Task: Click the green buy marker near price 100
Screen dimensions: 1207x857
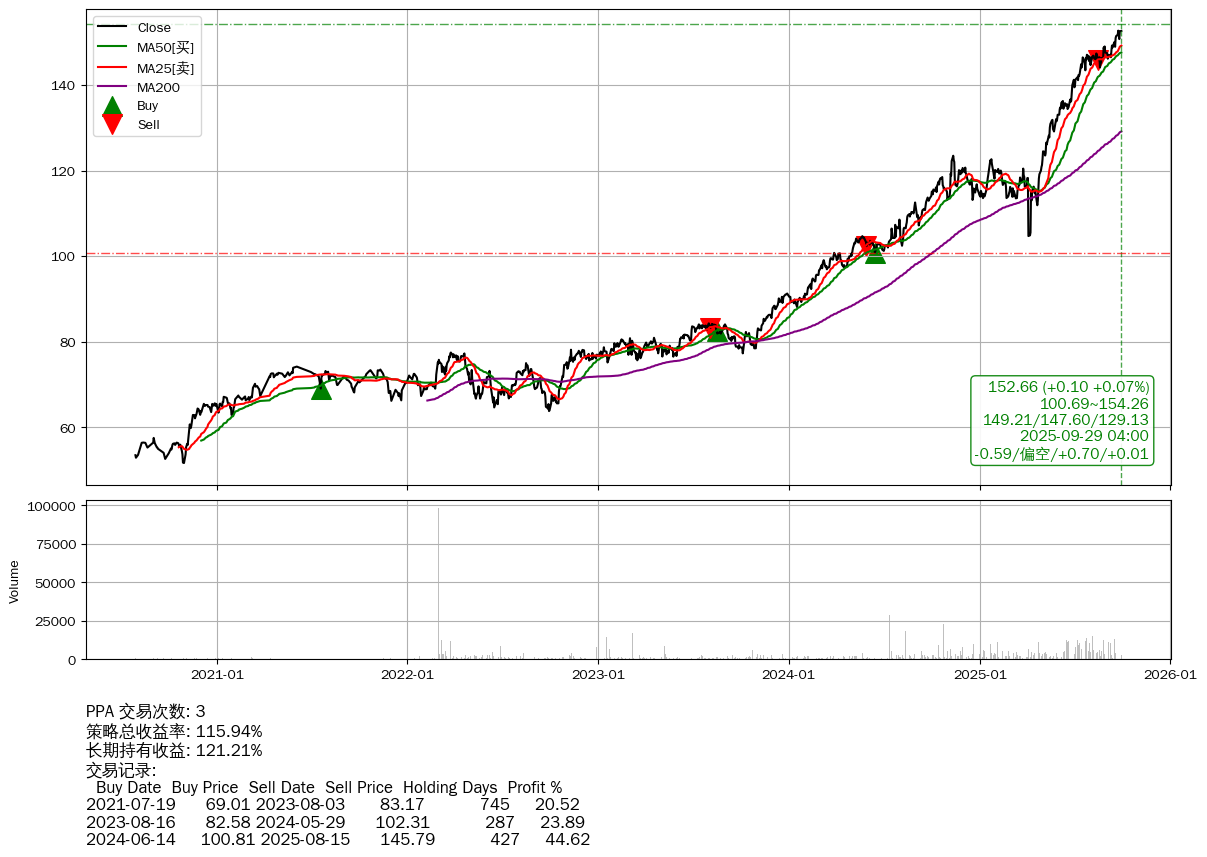Action: (x=875, y=253)
